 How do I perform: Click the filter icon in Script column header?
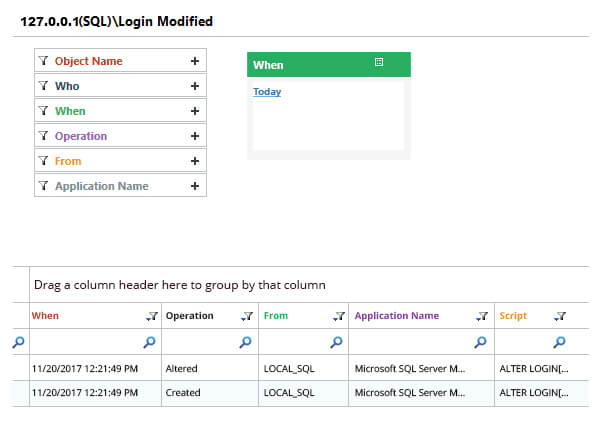click(560, 316)
